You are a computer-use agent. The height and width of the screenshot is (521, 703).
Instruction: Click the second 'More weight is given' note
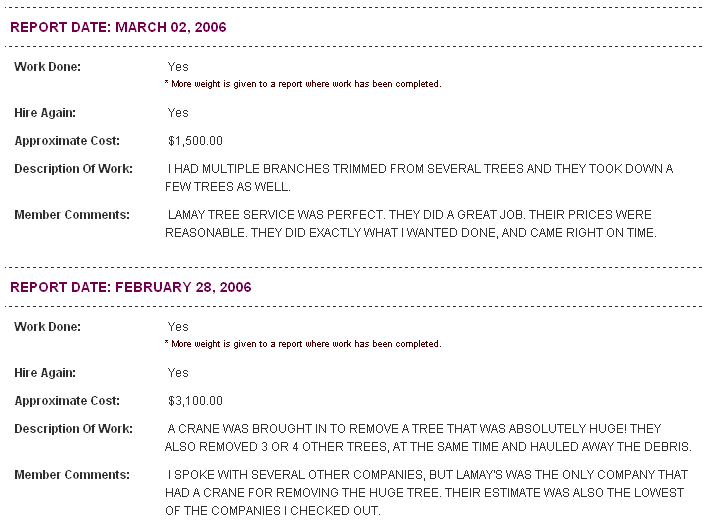tap(303, 344)
